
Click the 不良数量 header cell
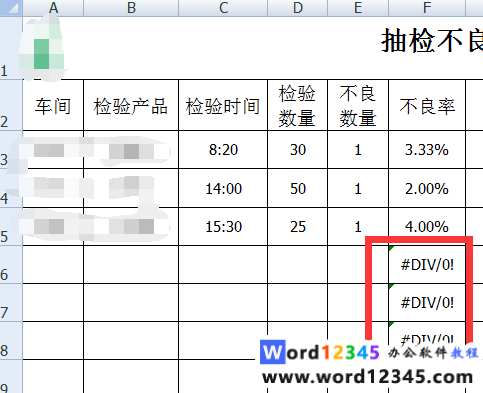click(358, 105)
